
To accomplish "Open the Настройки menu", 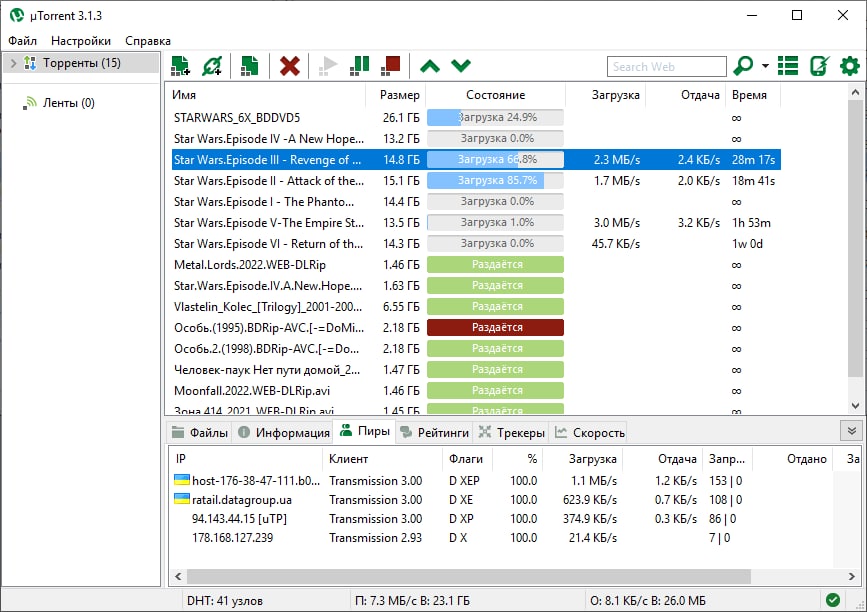I will [81, 41].
